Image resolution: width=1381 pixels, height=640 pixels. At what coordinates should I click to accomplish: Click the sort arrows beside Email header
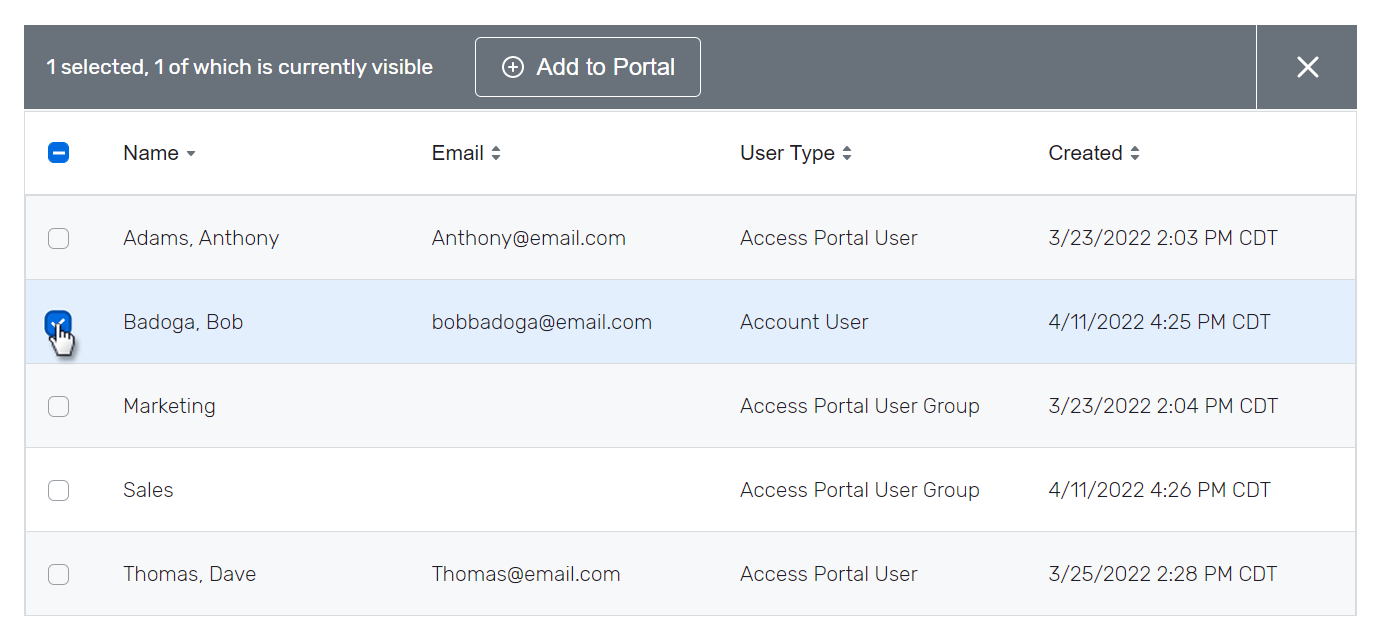pos(497,152)
